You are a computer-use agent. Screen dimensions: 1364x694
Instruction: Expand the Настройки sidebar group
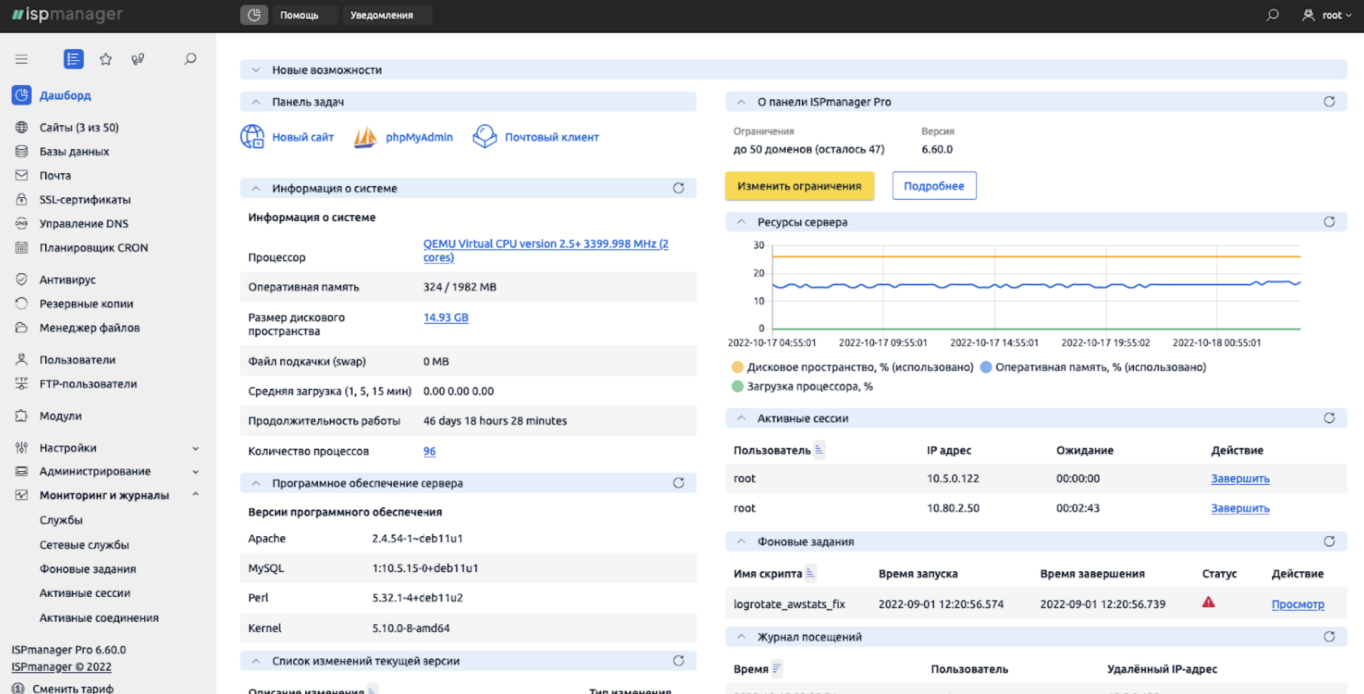107,448
